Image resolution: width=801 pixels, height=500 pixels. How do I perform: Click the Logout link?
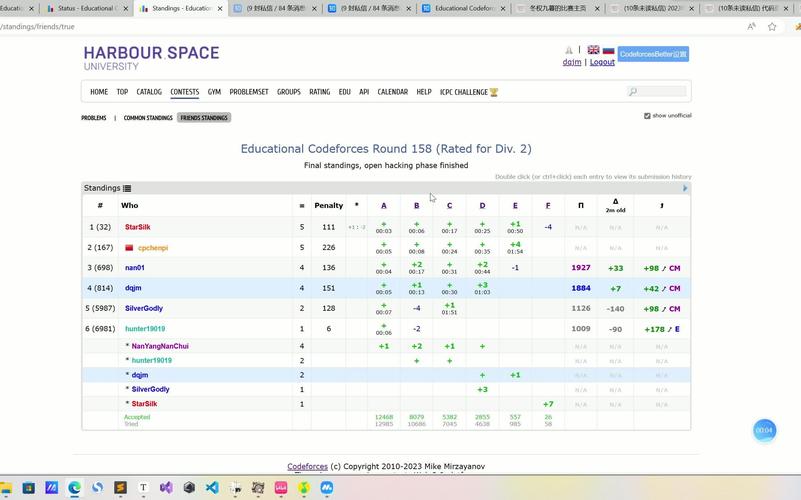click(602, 62)
